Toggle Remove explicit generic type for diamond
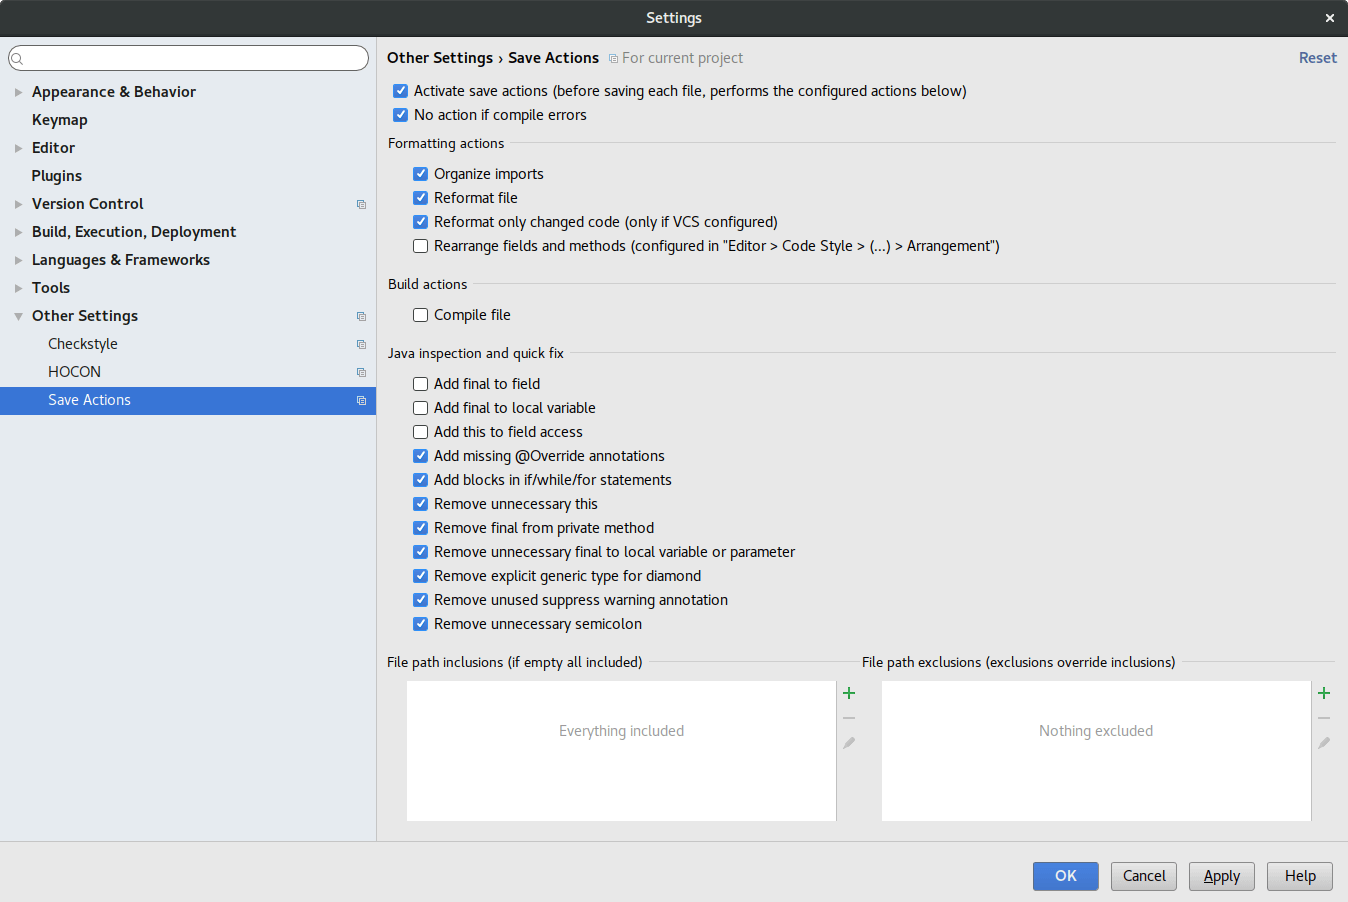The image size is (1348, 902). (x=421, y=576)
